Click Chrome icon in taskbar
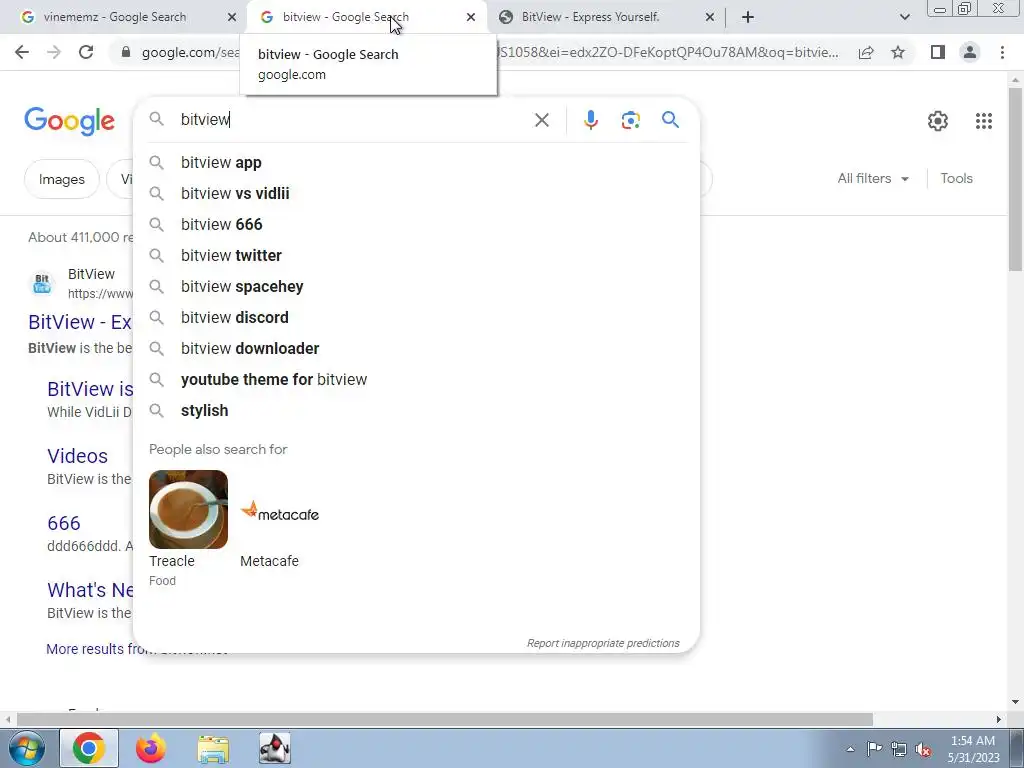Viewport: 1024px width, 768px height. [89, 748]
